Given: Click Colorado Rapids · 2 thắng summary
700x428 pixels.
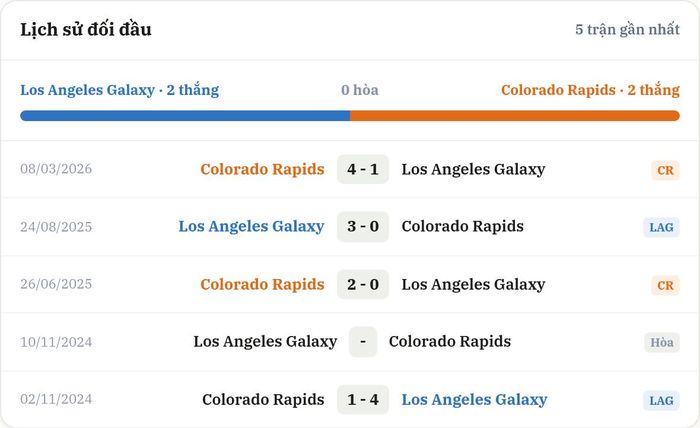Looking at the screenshot, I should click(590, 90).
